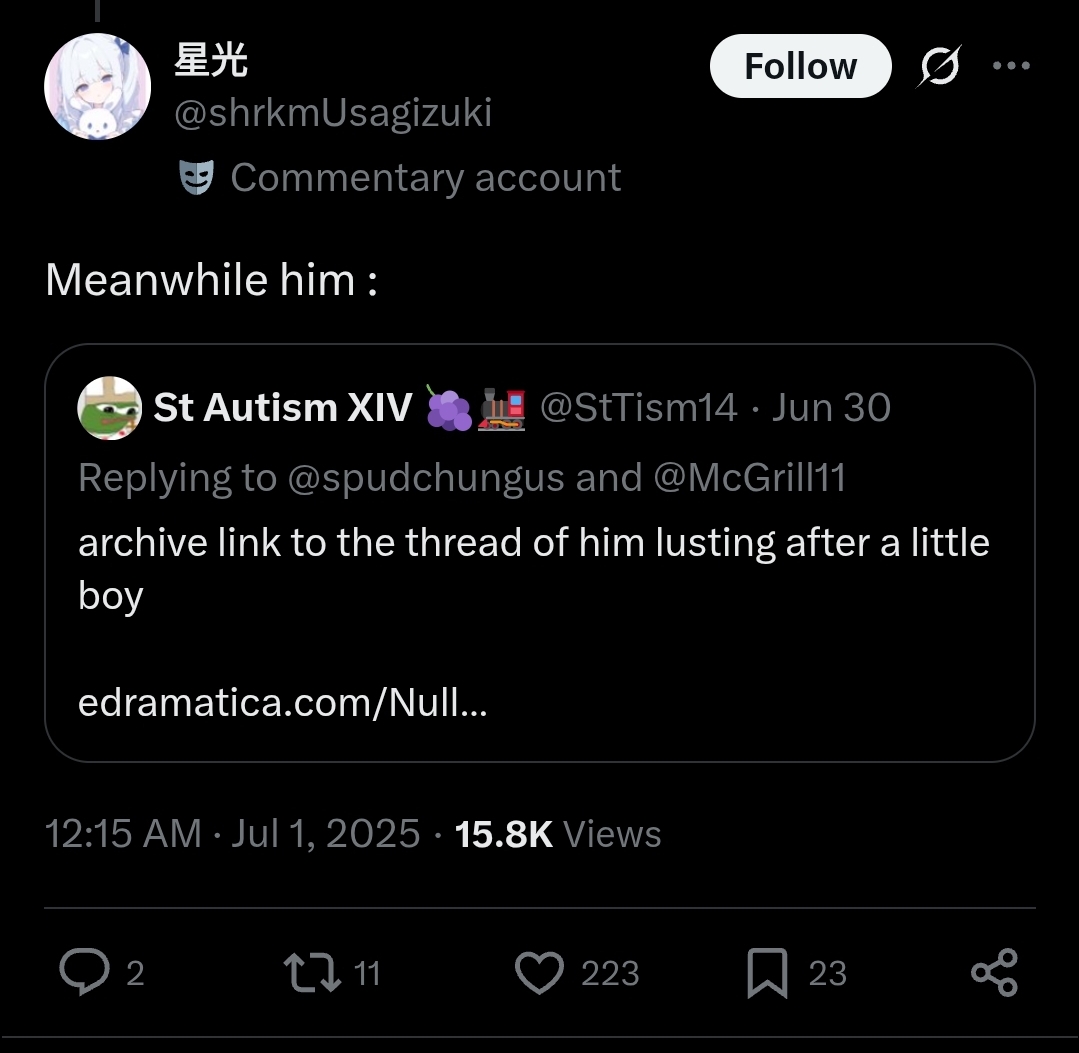
Task: Tap the repost arrows icon
Action: [x=311, y=973]
